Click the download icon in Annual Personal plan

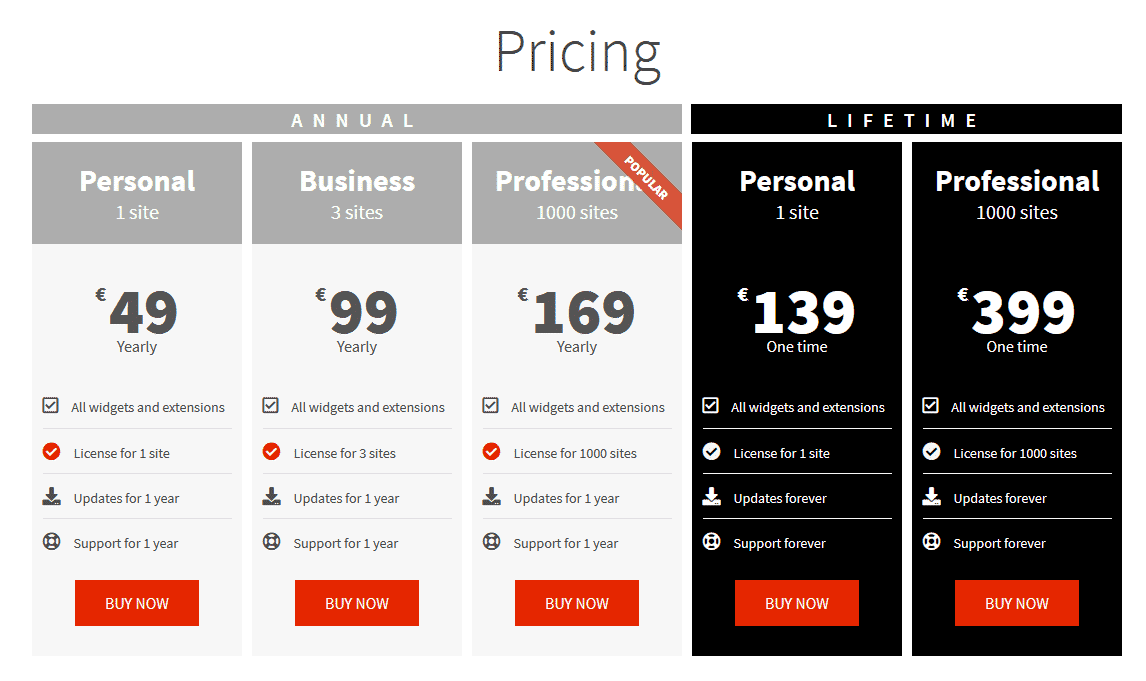[51, 497]
